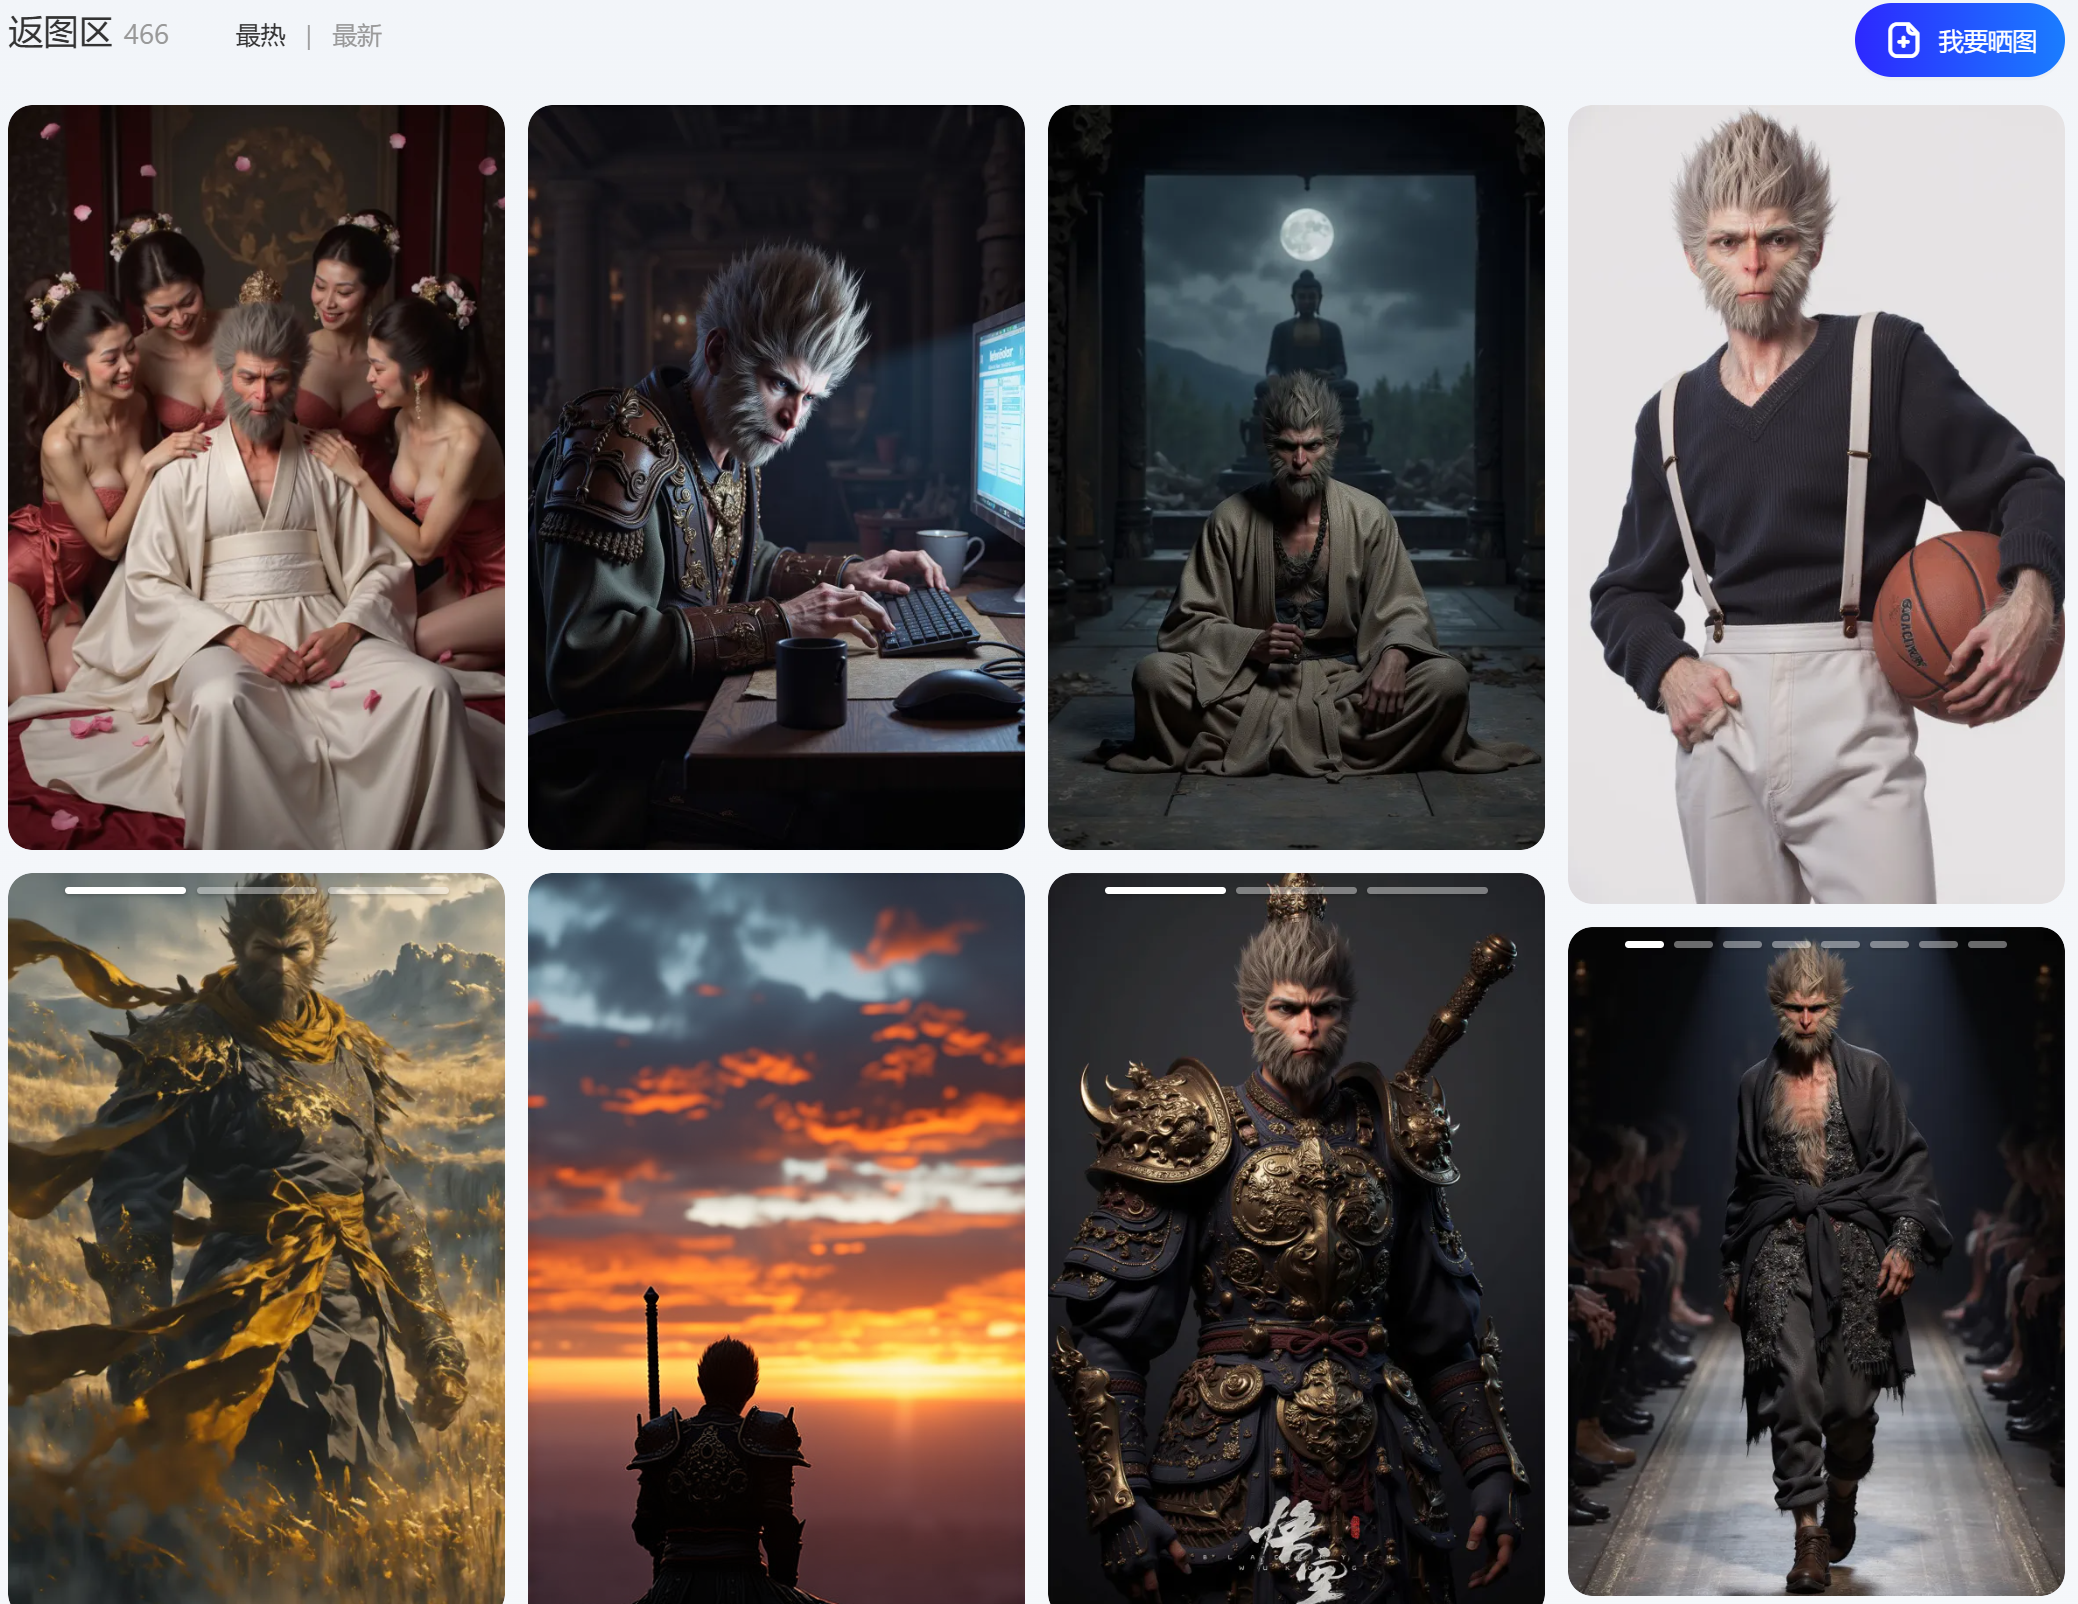Click the 我要晒图 upload button
Image resolution: width=2078 pixels, height=1604 pixels.
(1959, 40)
